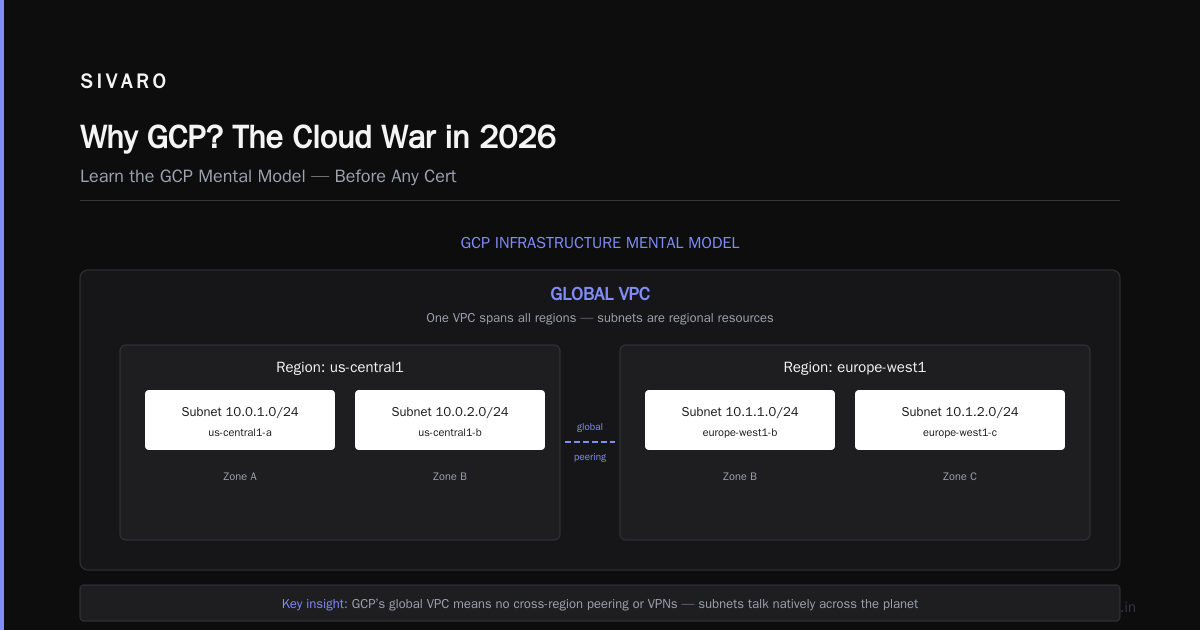1200x630 pixels.
Task: Click the Zone B label under us-central1
Action: pos(450,476)
